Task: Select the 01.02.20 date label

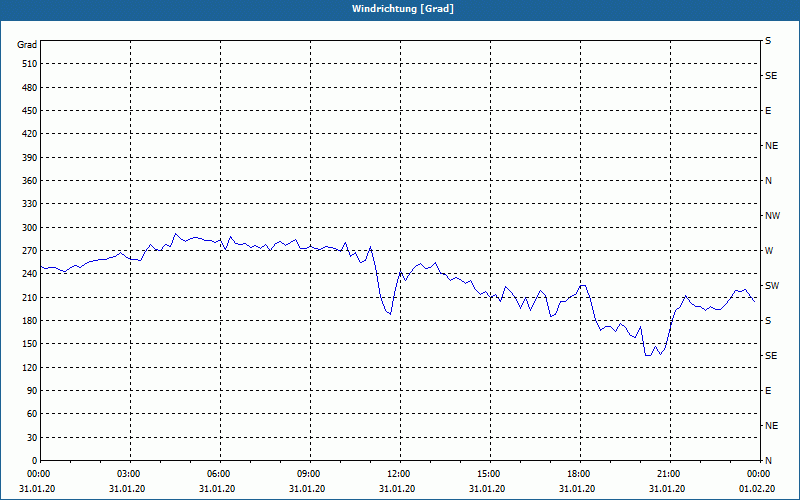Action: [757, 489]
